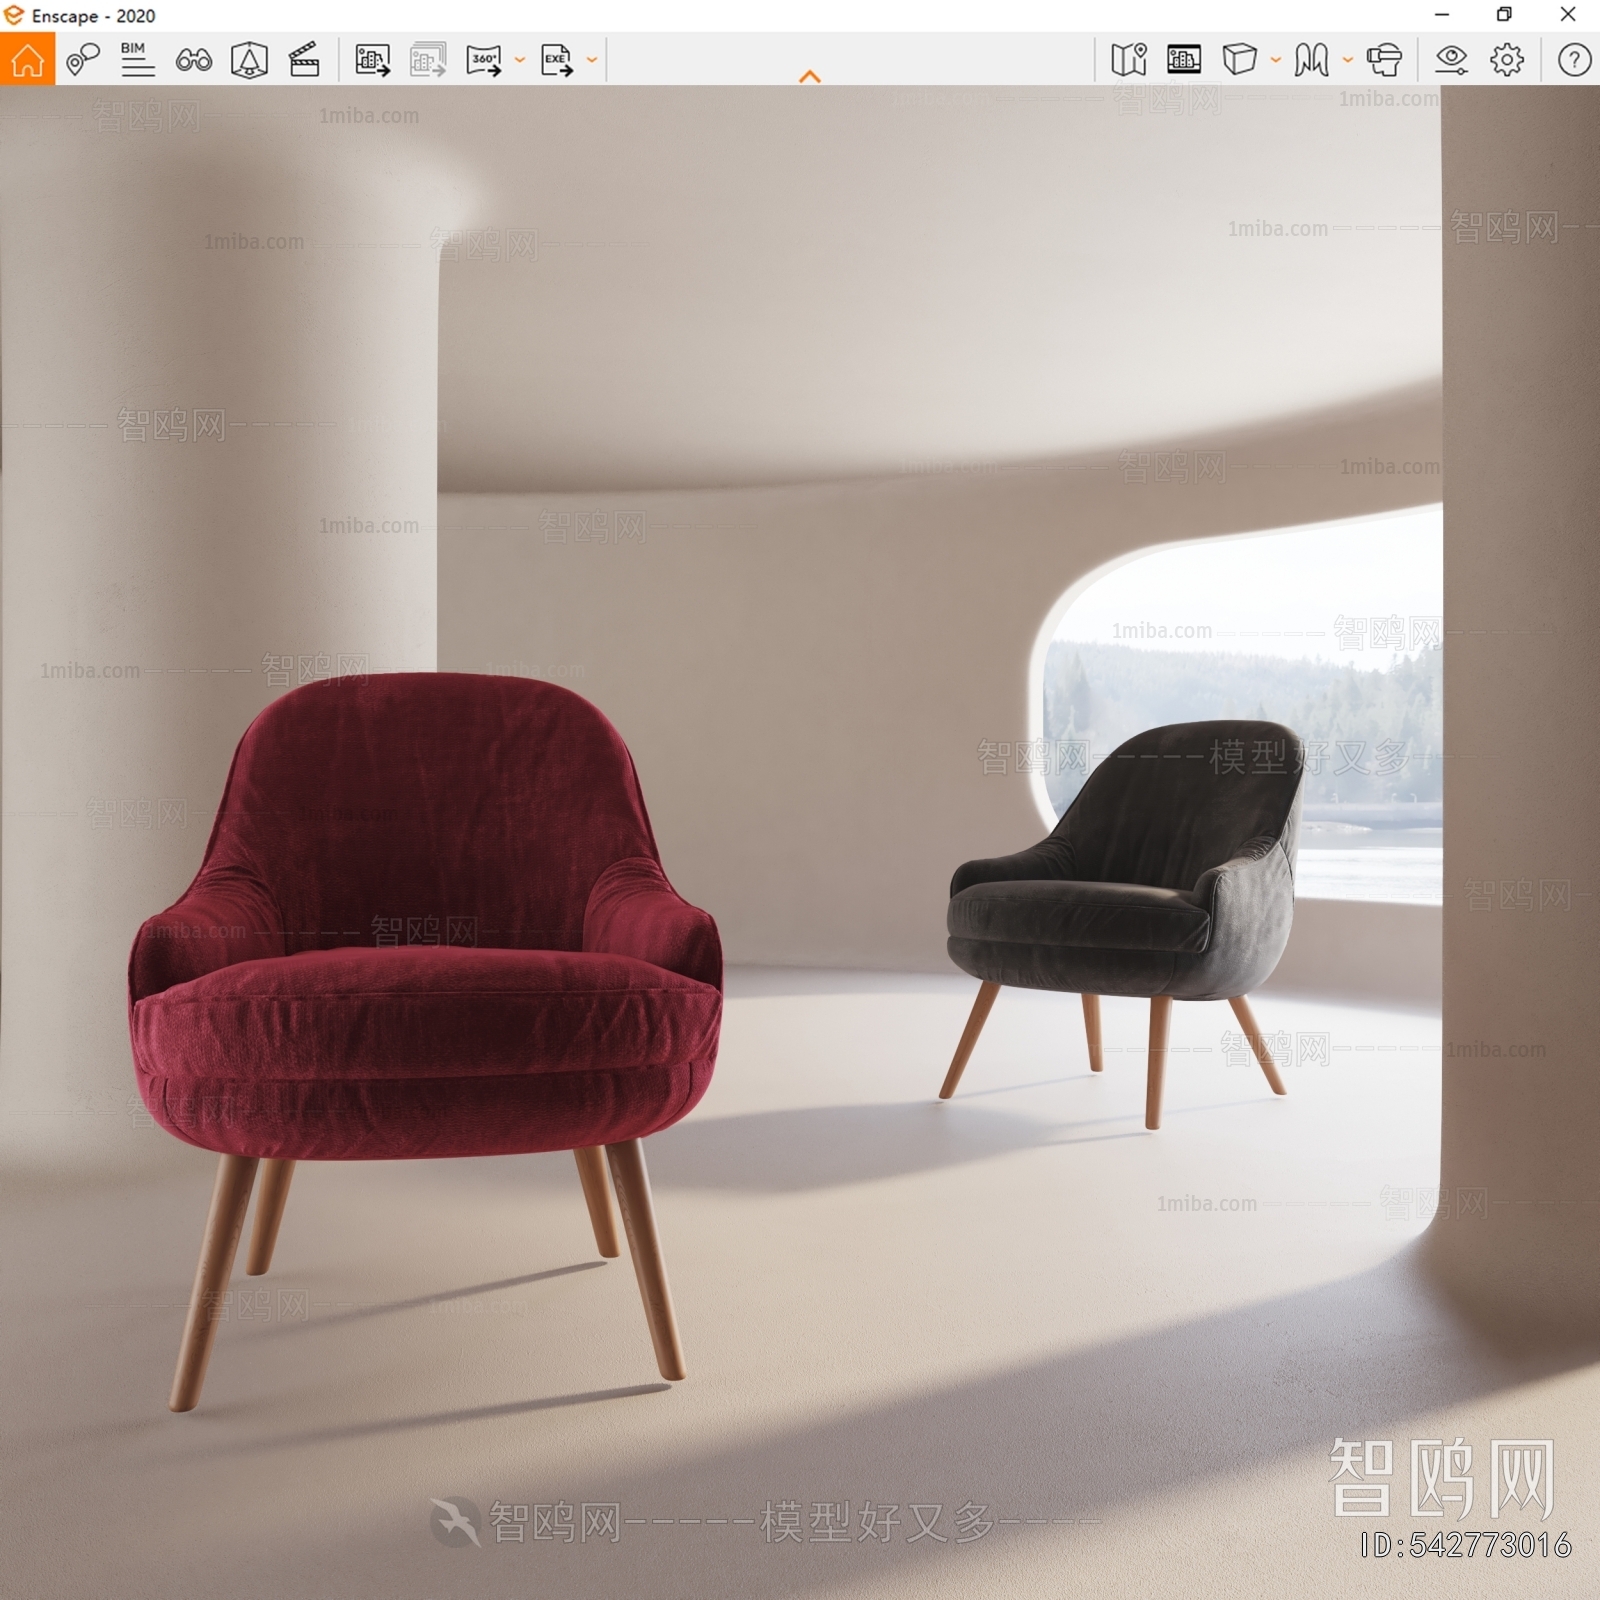
Task: Open the help question mark
Action: pos(1574,60)
